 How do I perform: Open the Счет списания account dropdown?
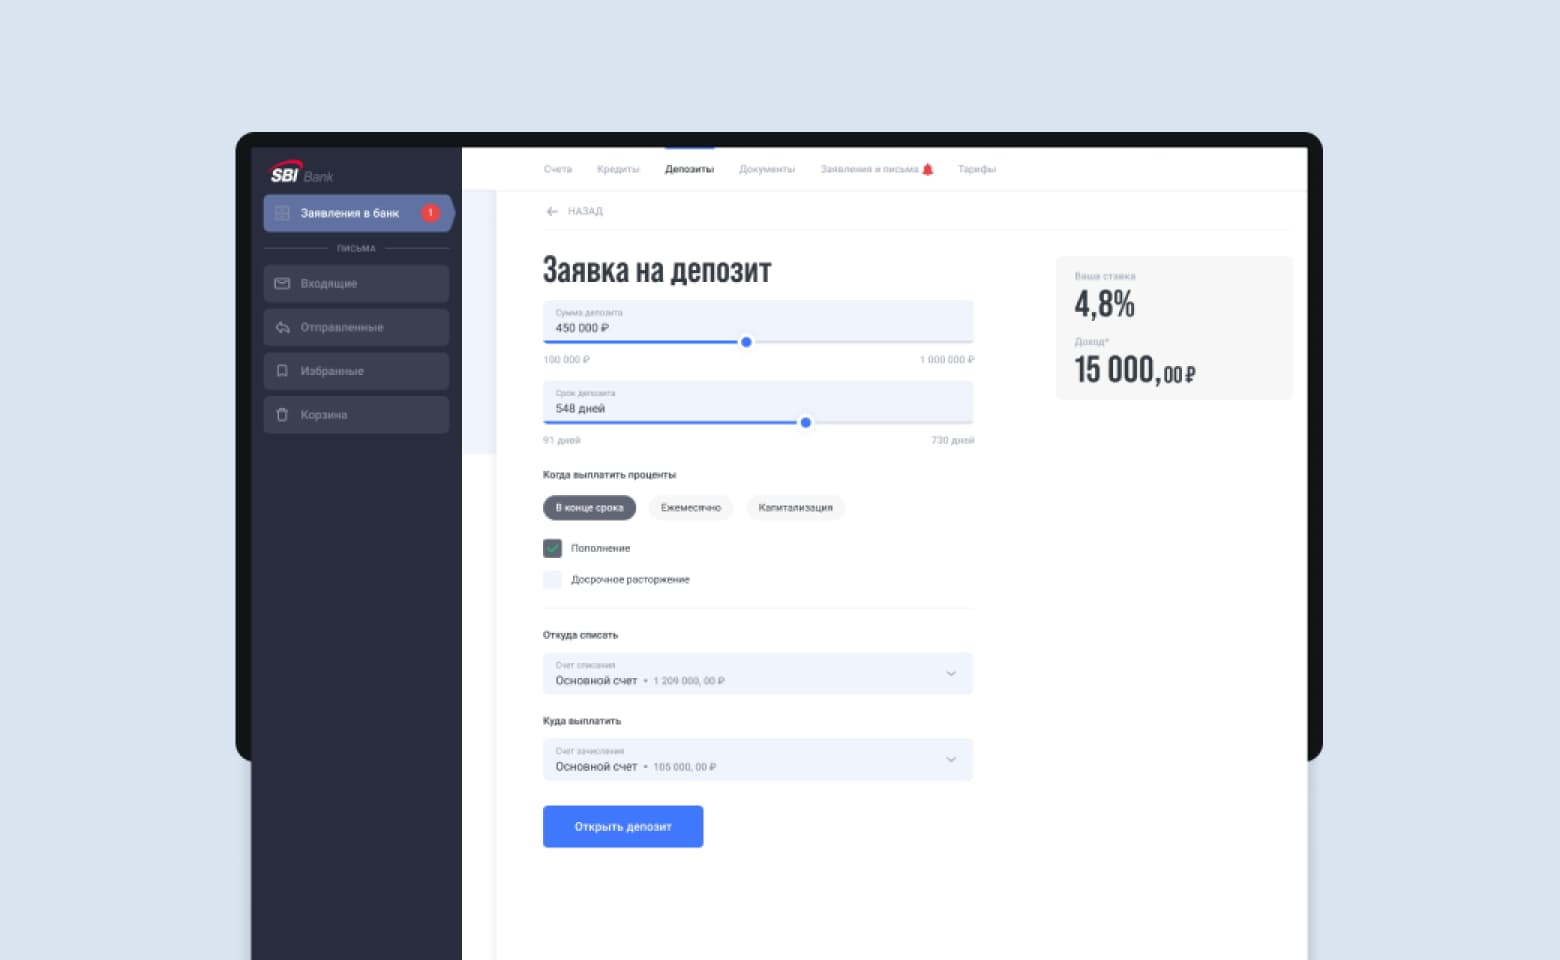point(758,673)
